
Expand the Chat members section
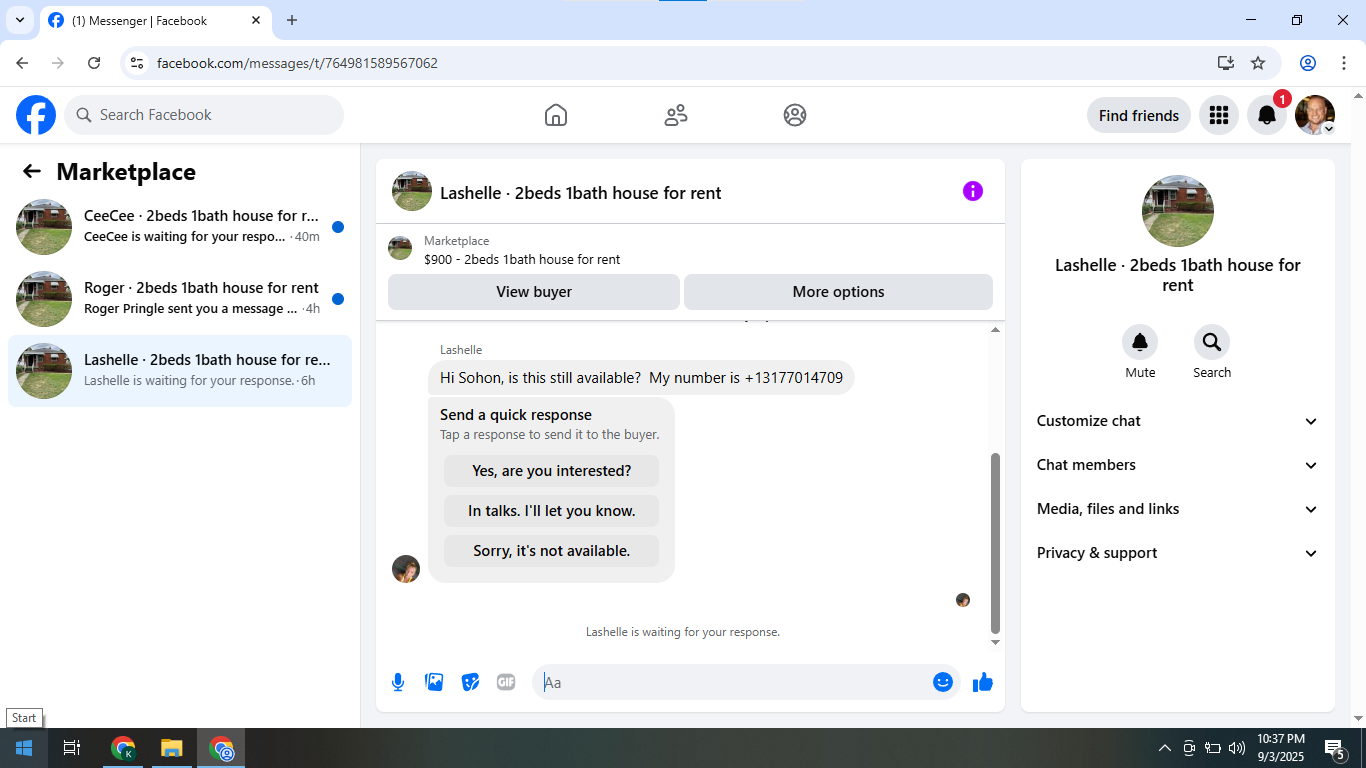1178,465
